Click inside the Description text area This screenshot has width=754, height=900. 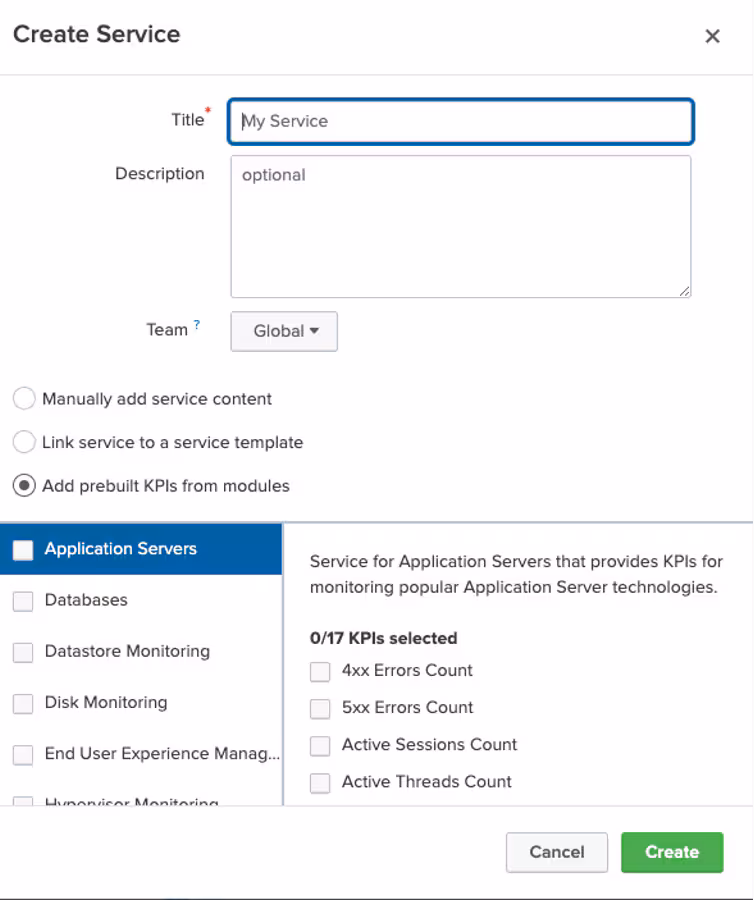pyautogui.click(x=460, y=226)
